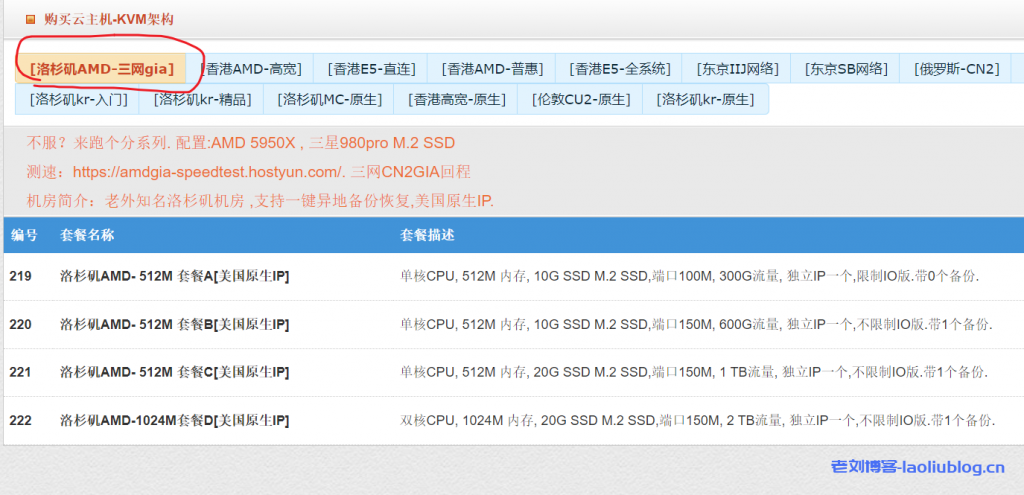Select the 洛杉矶kr-精品 tab
This screenshot has height=495, width=1024.
[202, 99]
